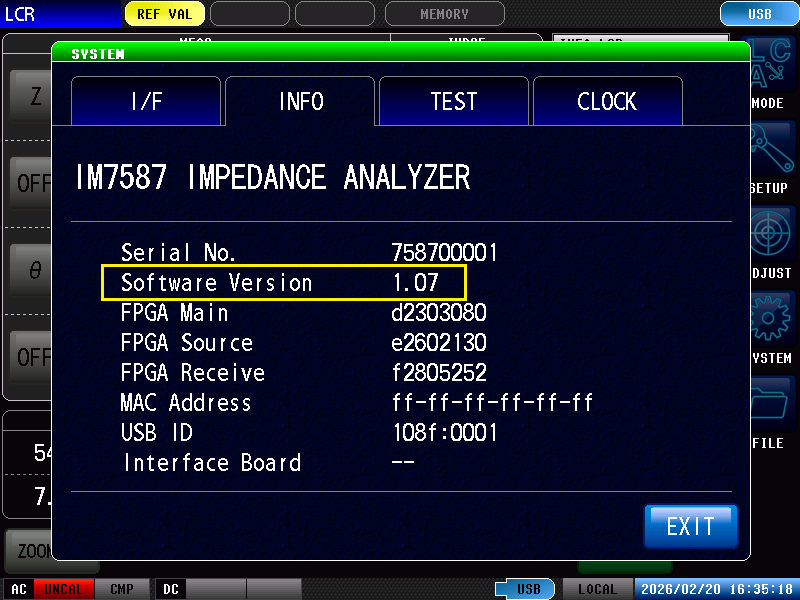Click the red UNCAL status indicator
Viewport: 800px width, 600px height.
63,589
